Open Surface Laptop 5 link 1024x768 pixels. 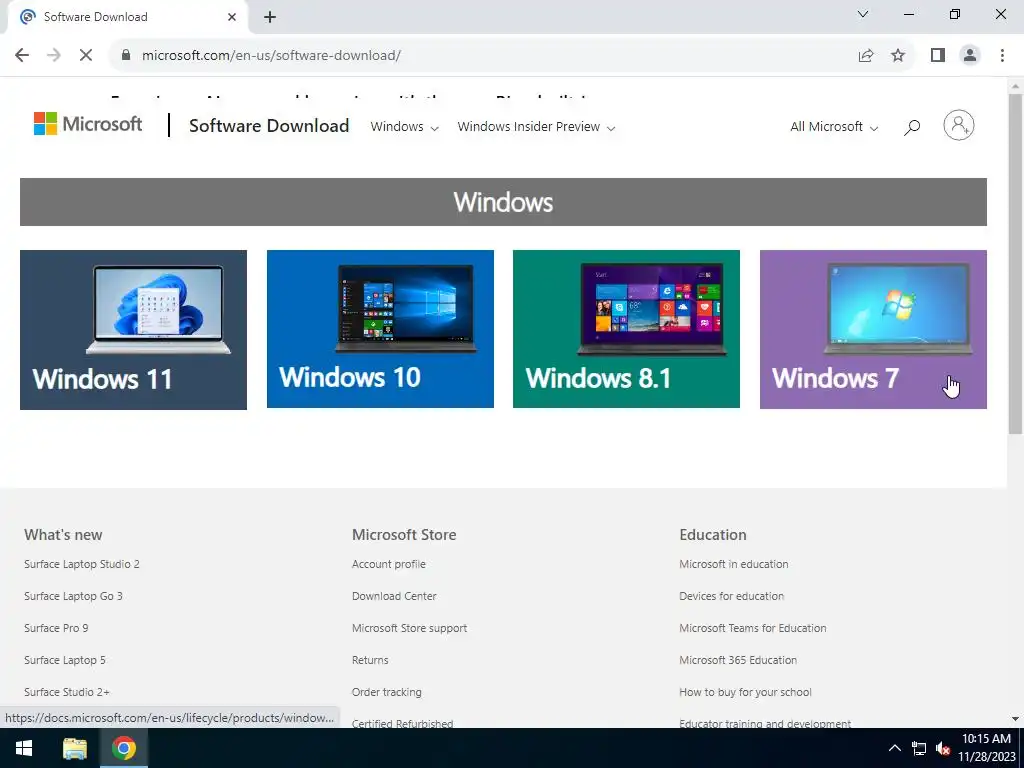tap(65, 660)
